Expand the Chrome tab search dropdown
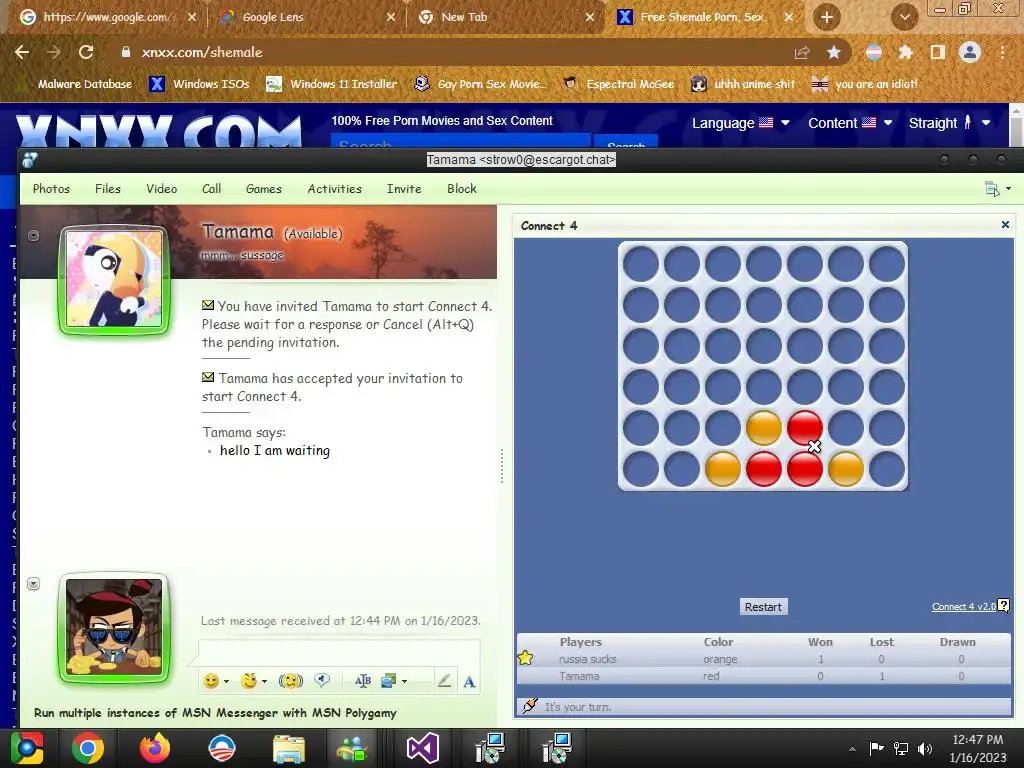The width and height of the screenshot is (1024, 768). pyautogui.click(x=904, y=17)
